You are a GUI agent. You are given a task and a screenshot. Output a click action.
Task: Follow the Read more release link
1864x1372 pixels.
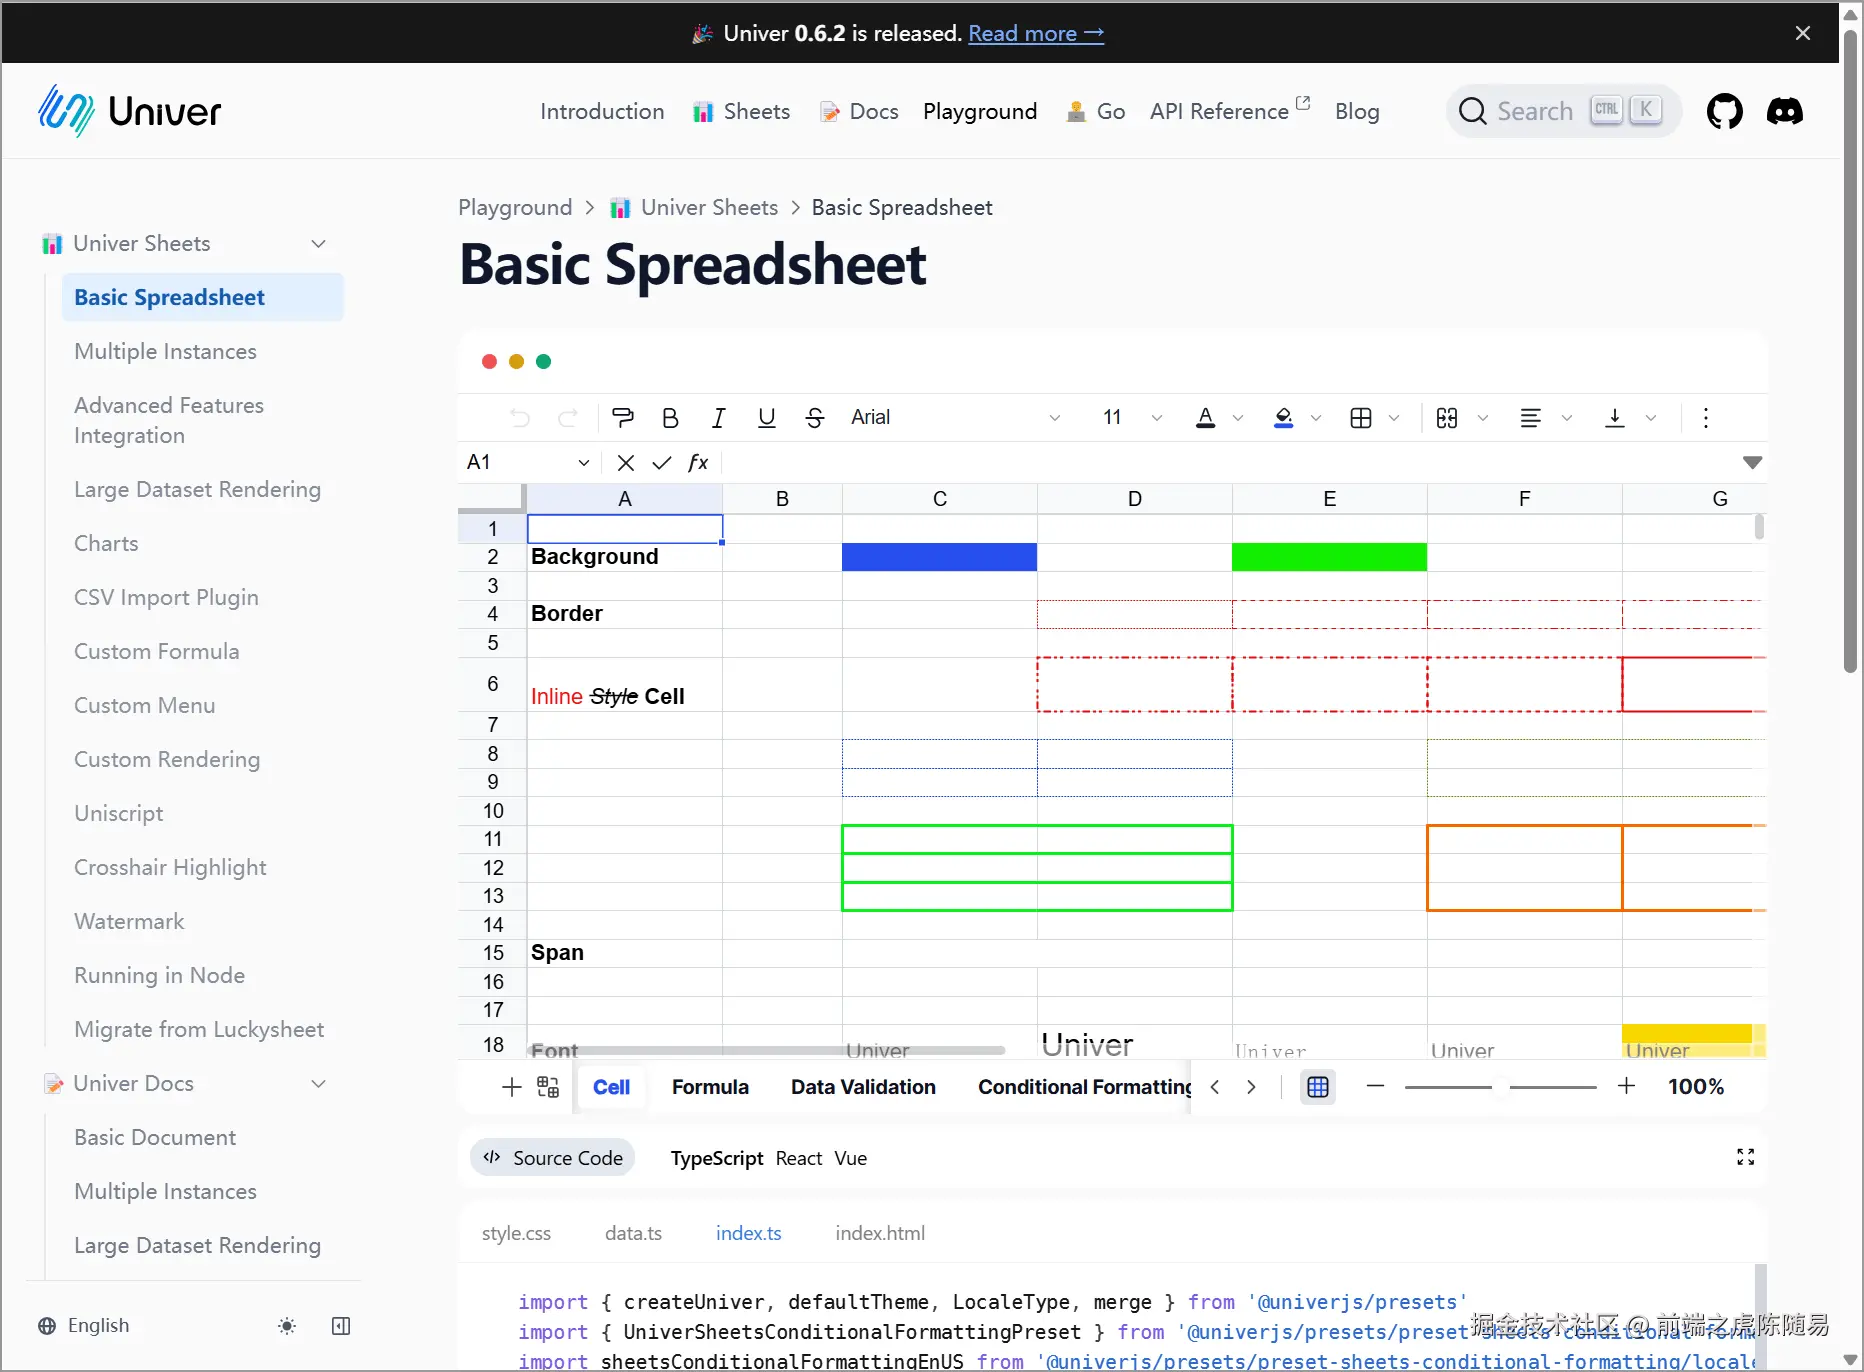(1036, 33)
